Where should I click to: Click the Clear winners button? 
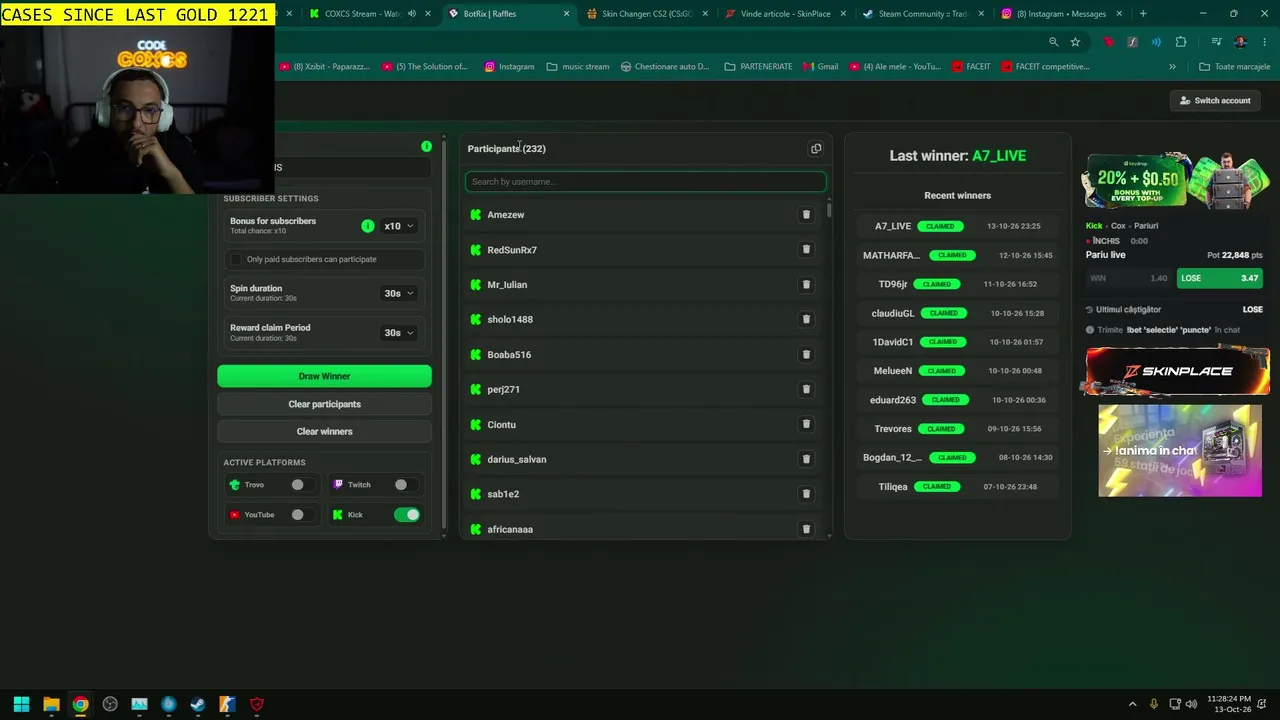click(324, 432)
